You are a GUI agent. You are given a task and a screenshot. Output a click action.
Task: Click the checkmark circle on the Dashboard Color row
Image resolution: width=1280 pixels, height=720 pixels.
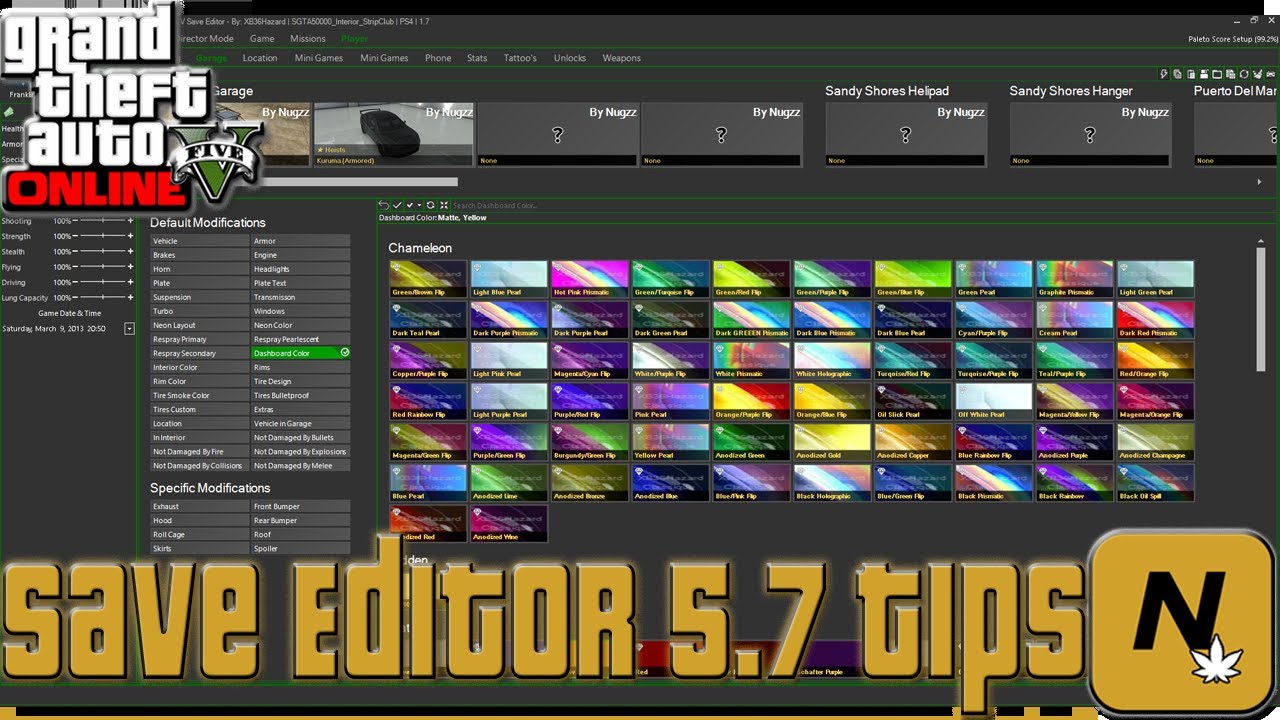coord(344,353)
